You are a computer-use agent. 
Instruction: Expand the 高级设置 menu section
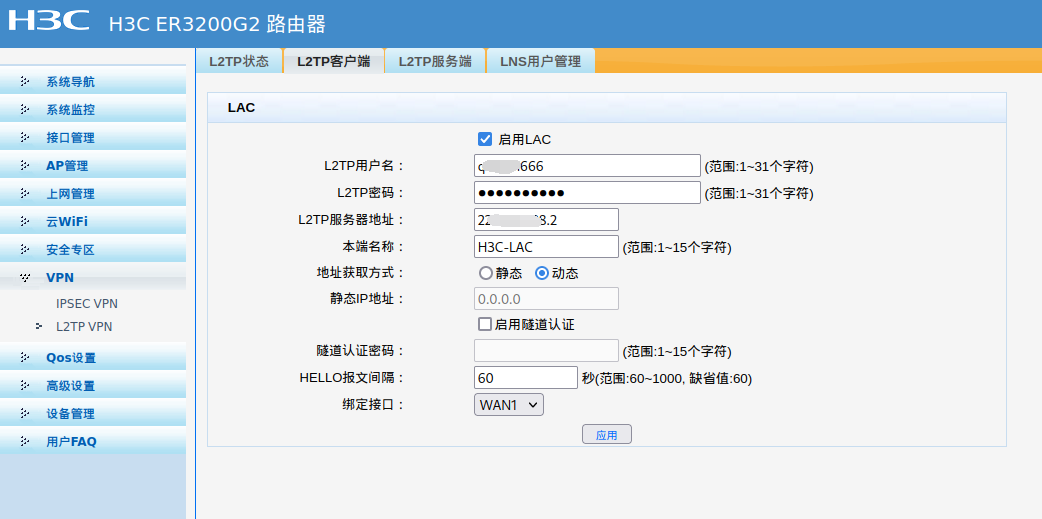[93, 385]
